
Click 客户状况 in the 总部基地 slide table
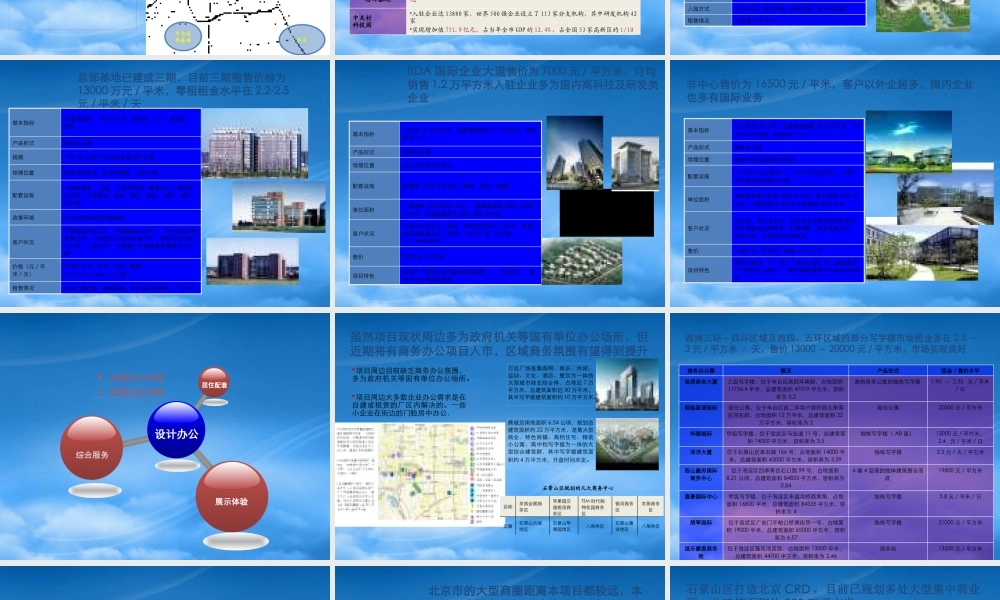[35, 242]
